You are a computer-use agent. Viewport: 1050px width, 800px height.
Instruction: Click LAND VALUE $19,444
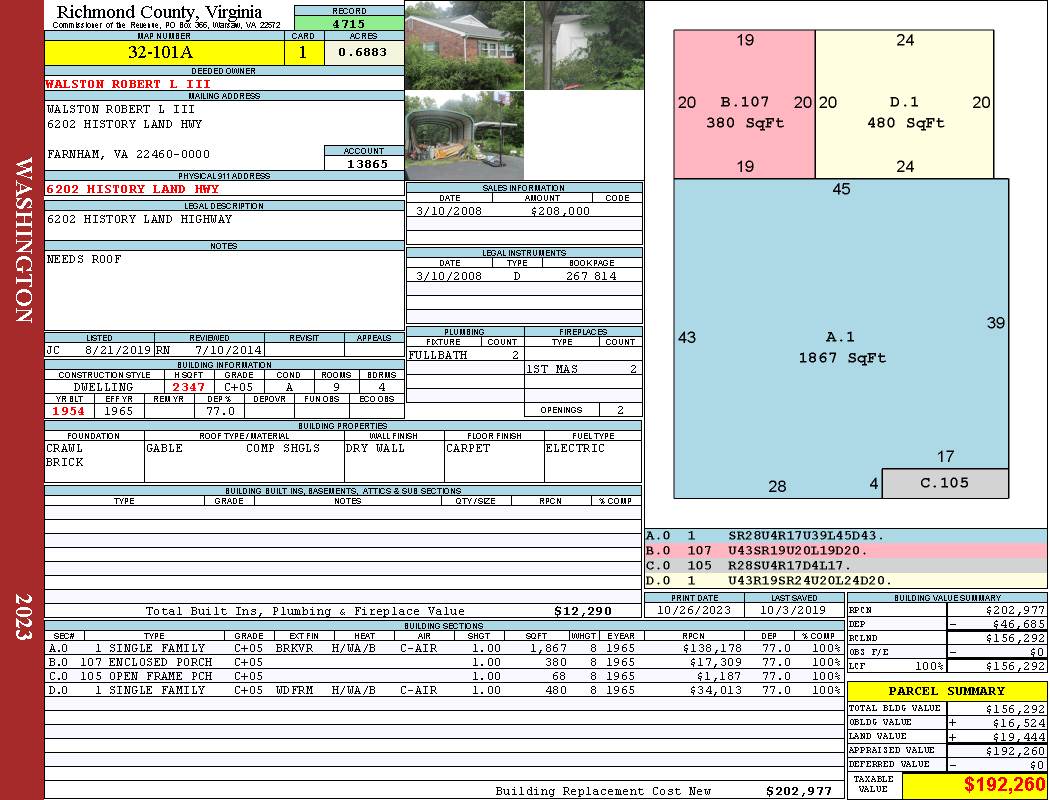coord(1019,737)
